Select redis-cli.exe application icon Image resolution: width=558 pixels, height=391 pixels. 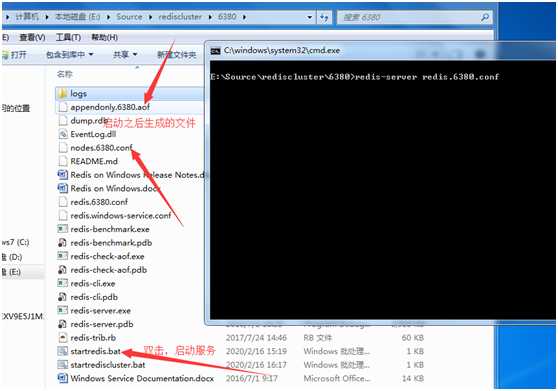point(63,284)
